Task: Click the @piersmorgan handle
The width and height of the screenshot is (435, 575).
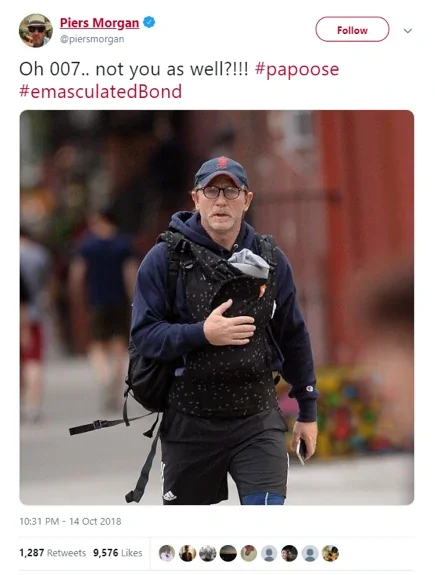Action: click(x=92, y=39)
